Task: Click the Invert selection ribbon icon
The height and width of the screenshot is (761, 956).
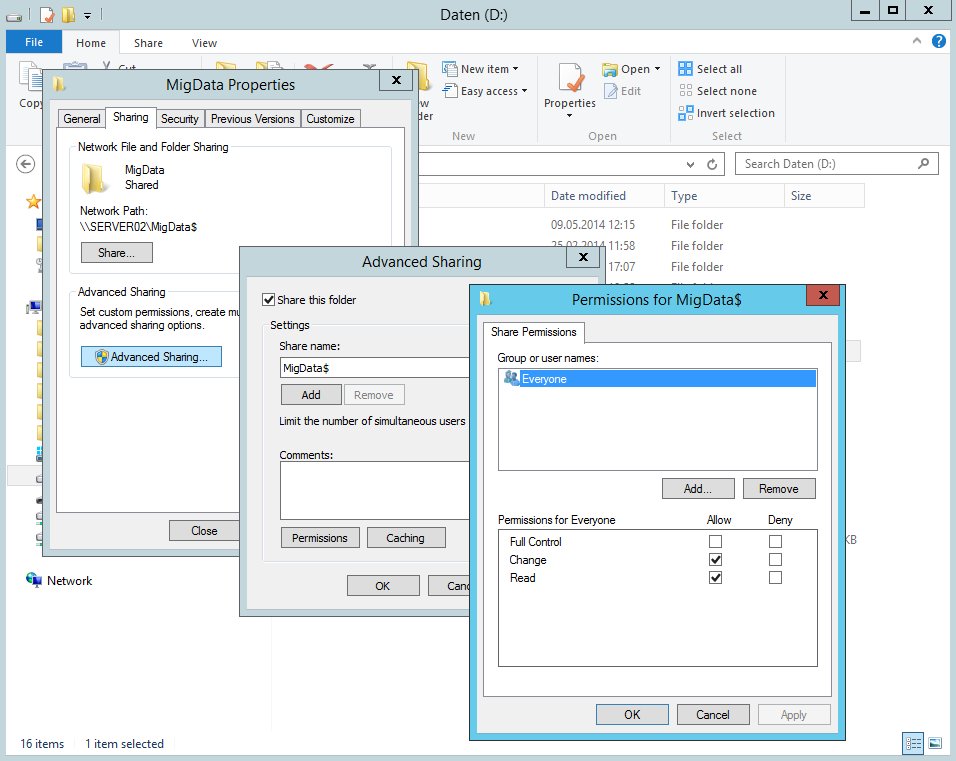Action: (x=685, y=113)
